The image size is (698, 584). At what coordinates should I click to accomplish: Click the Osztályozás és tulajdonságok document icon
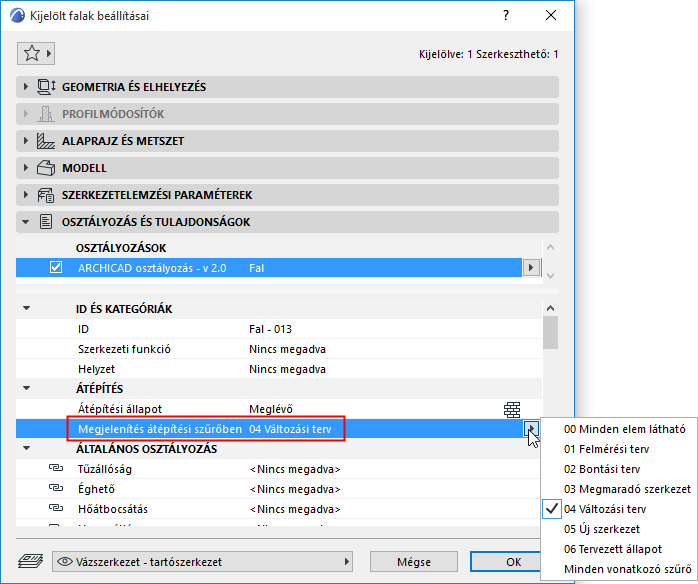click(46, 222)
